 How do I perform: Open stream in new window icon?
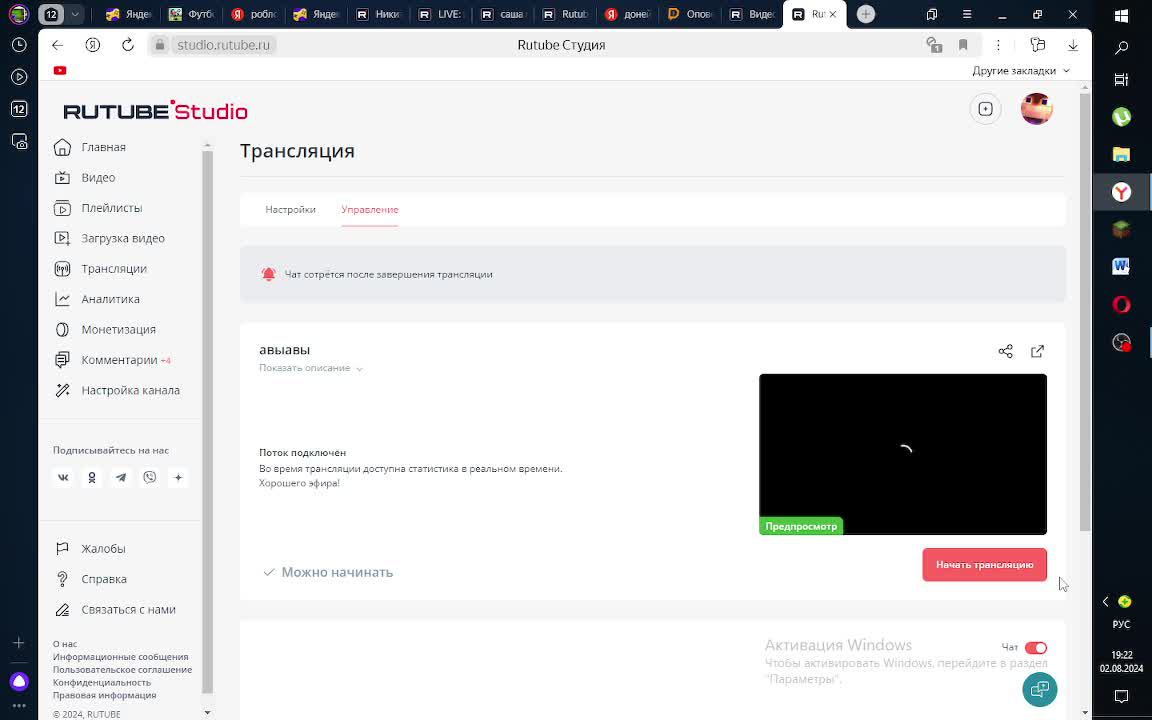point(1037,351)
